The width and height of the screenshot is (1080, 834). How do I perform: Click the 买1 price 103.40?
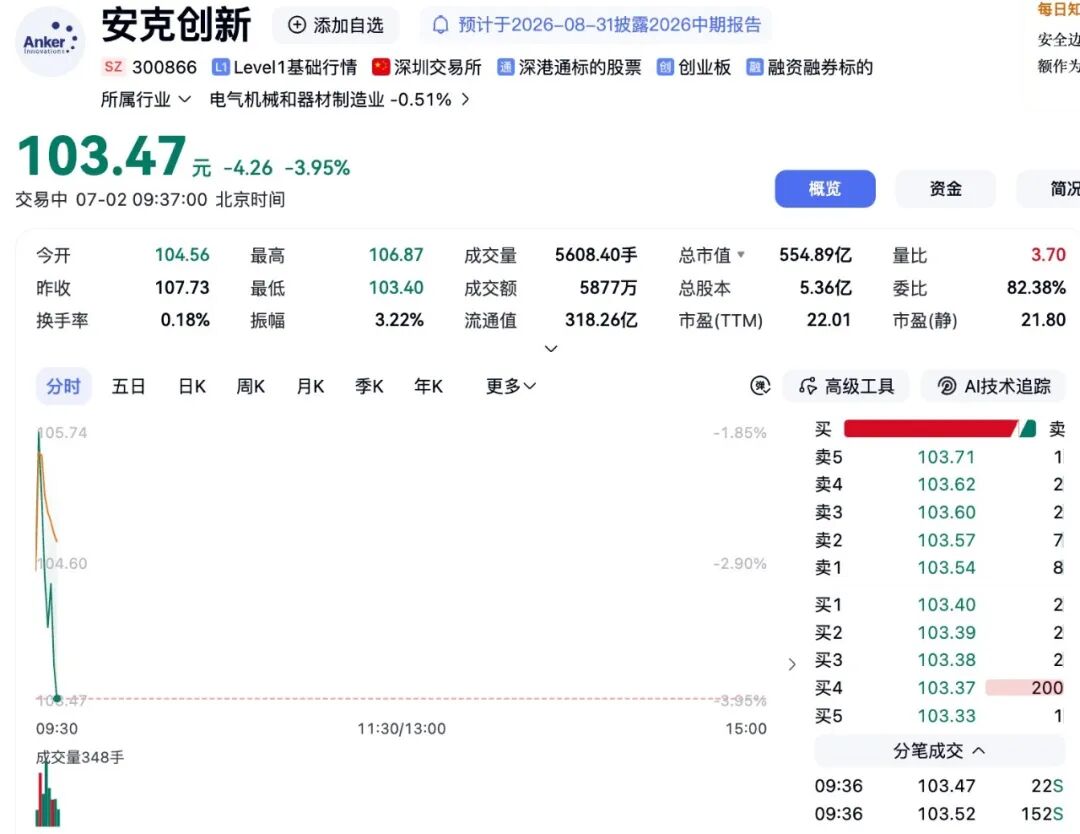(x=946, y=605)
